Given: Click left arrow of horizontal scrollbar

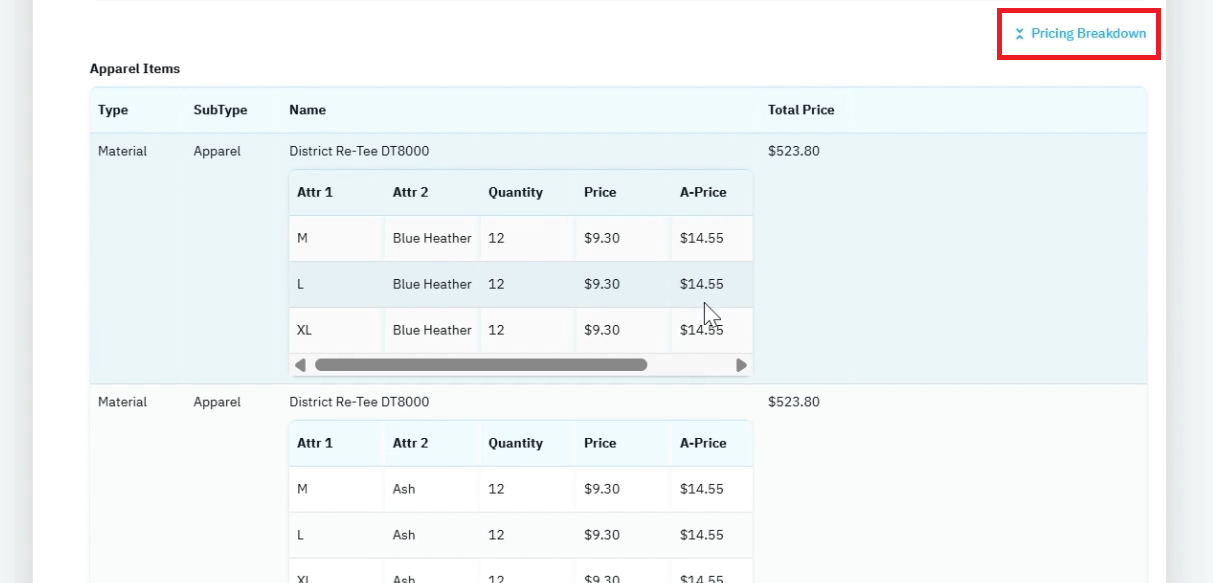Looking at the screenshot, I should (300, 365).
